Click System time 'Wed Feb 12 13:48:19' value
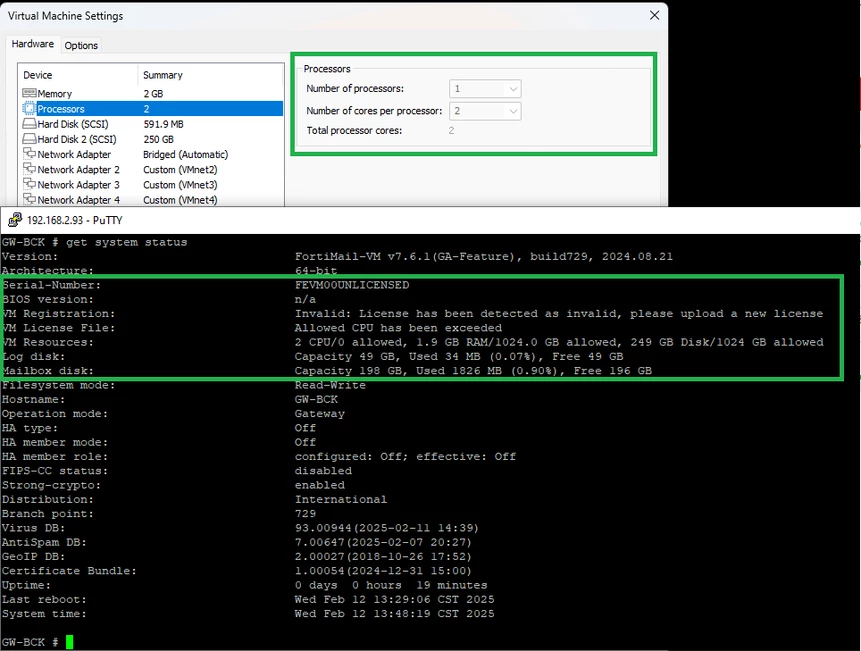The height and width of the screenshot is (651, 861). [x=394, y=613]
